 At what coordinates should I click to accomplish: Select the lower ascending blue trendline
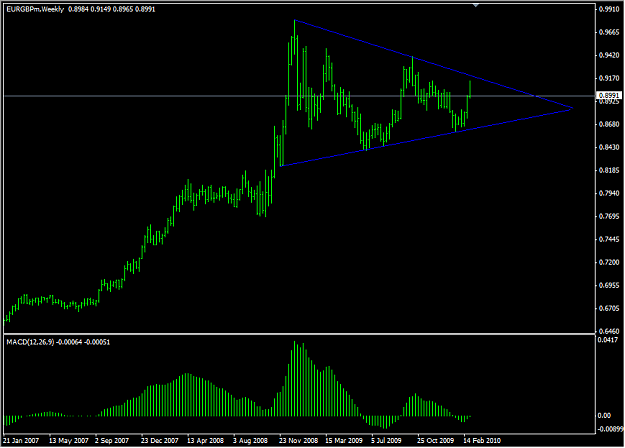coord(426,137)
